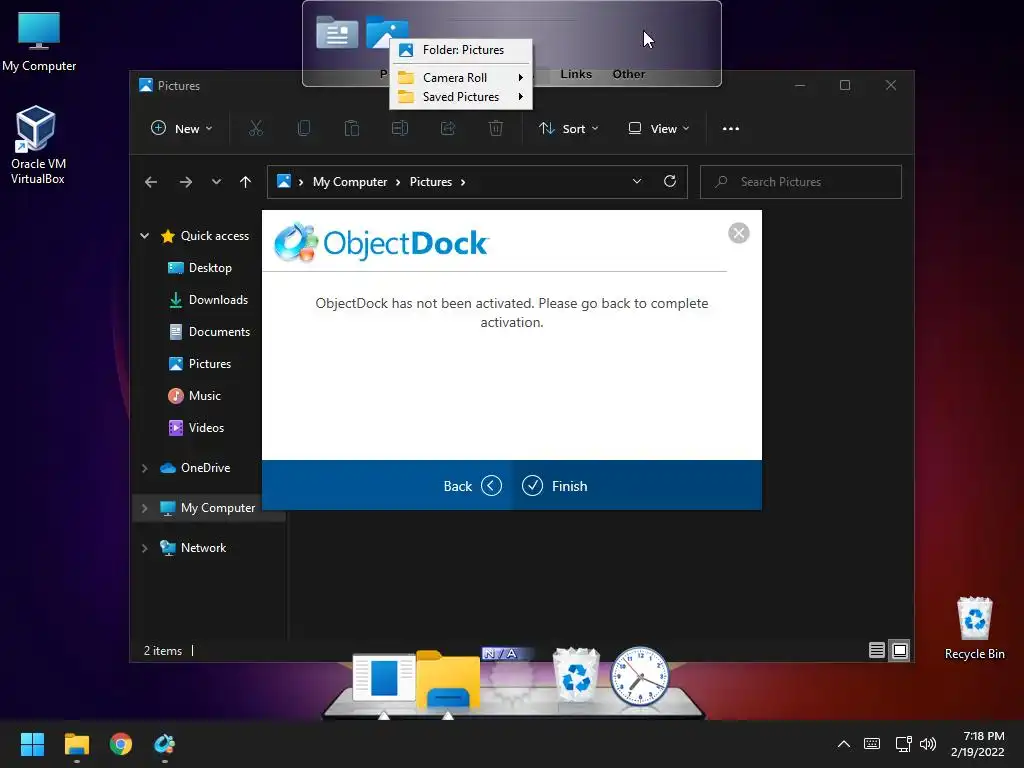The width and height of the screenshot is (1024, 768).
Task: Open the Windows Start button on the taskbar
Action: click(x=32, y=744)
